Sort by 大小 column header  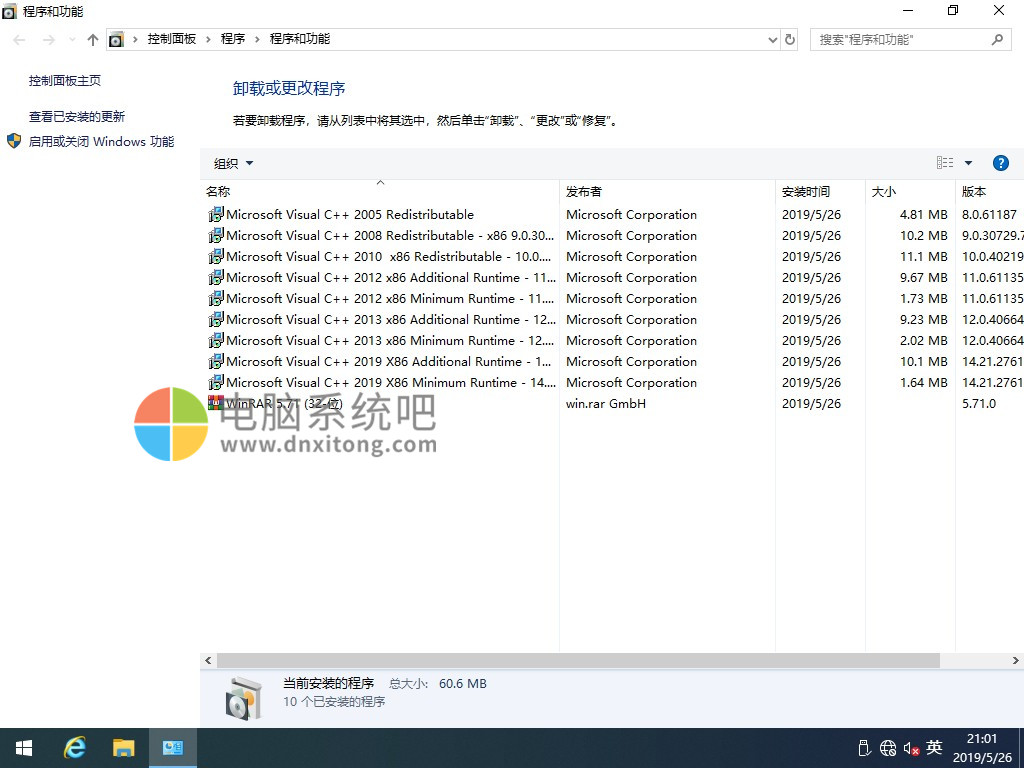(x=910, y=191)
